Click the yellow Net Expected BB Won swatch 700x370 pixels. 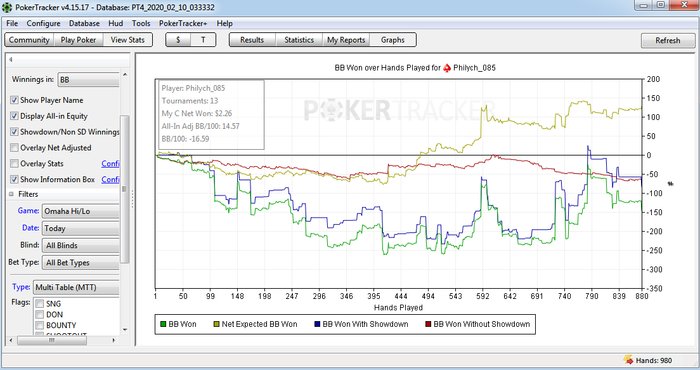pyautogui.click(x=217, y=324)
